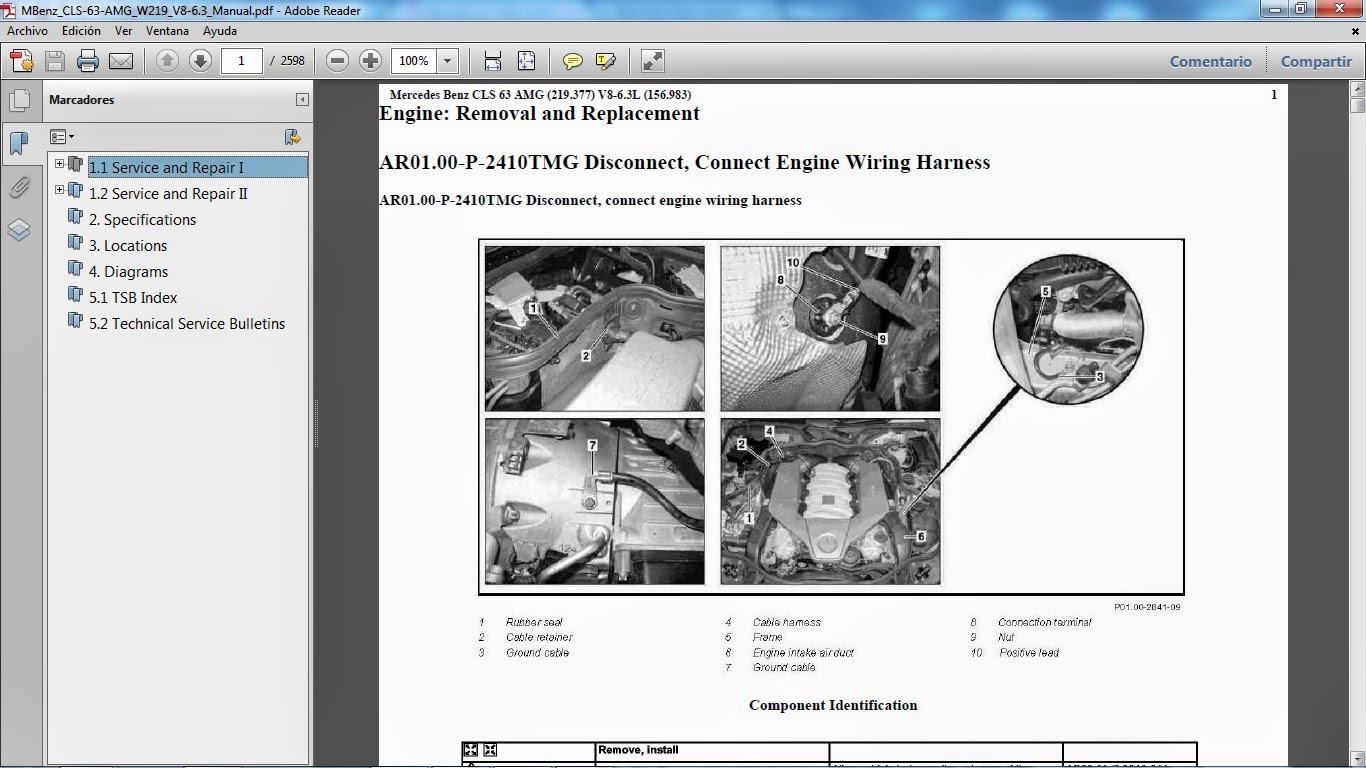
Task: Print the manual using the printer icon
Action: coord(88,61)
